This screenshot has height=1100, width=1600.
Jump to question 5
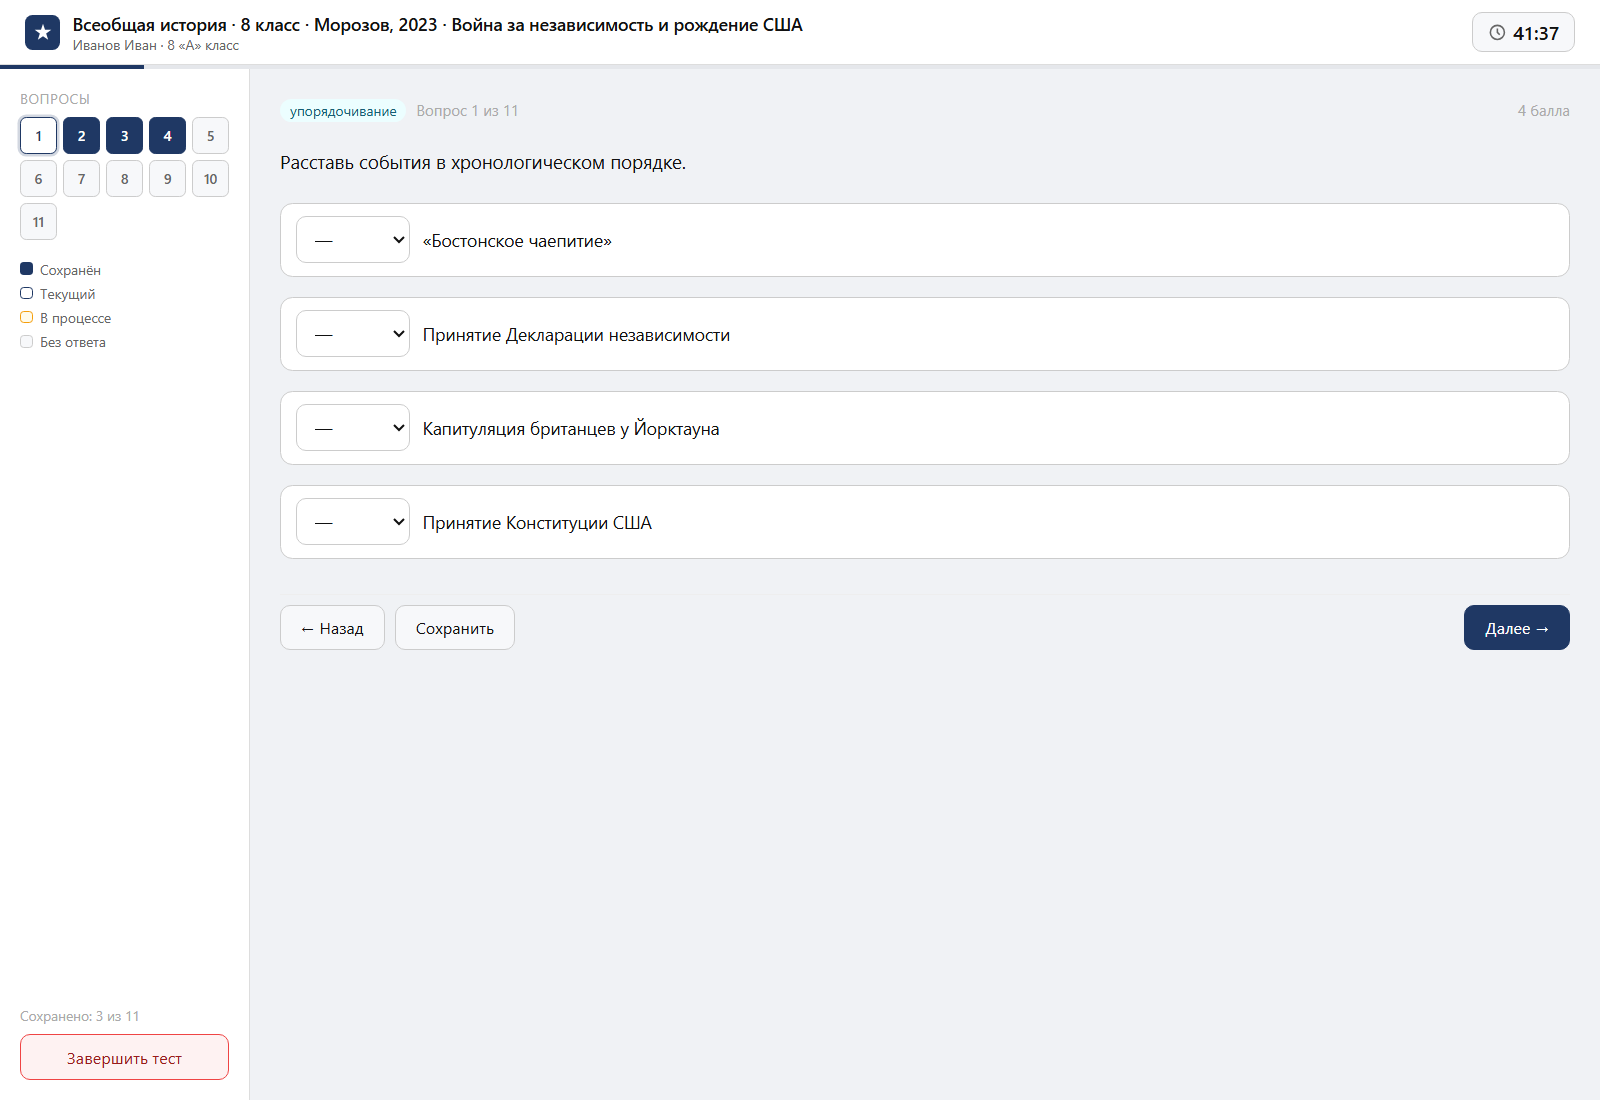point(210,136)
